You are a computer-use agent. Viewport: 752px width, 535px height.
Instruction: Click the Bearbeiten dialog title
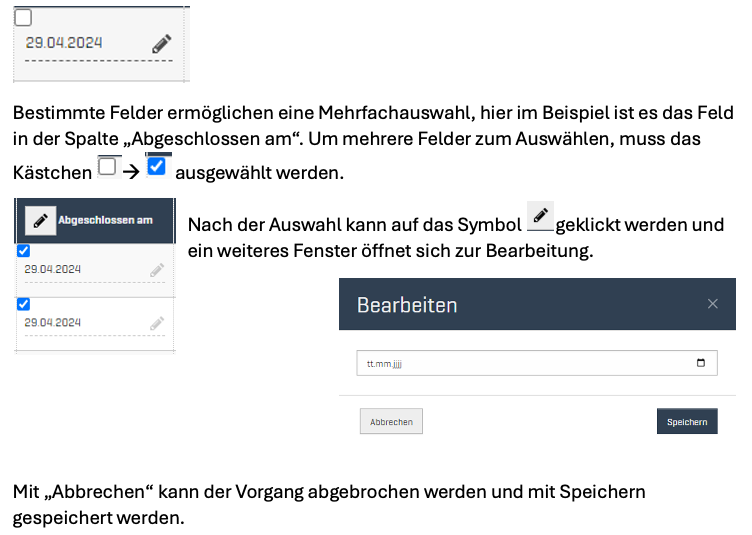pyautogui.click(x=407, y=305)
